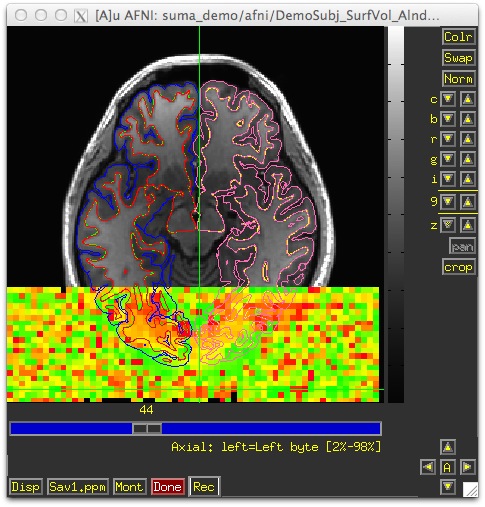Zoom out with 'z' down arrow
Viewport: 485px width, 507px height.
[x=448, y=225]
